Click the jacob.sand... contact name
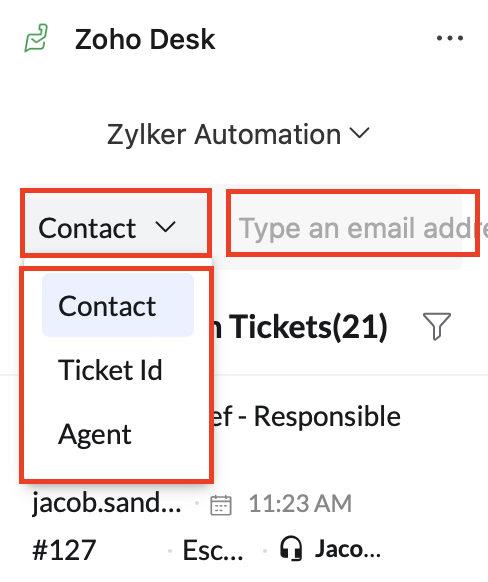Image resolution: width=488 pixels, height=582 pixels. point(107,503)
